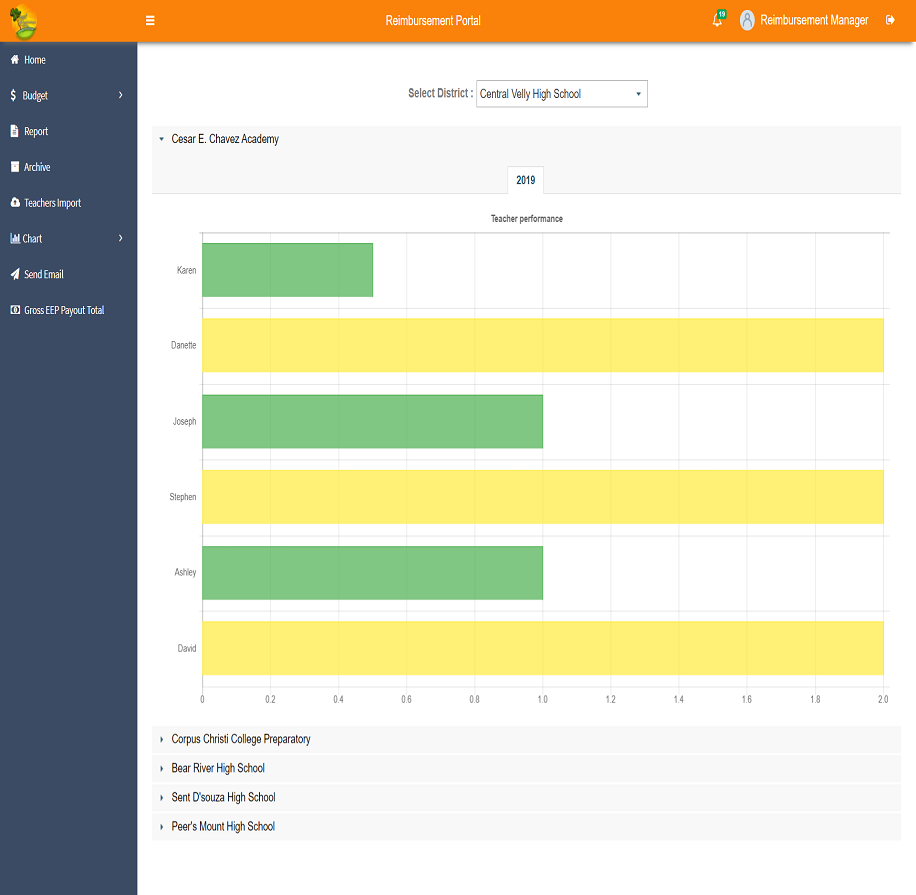Select the 2019 tab above the chart
The image size is (916, 895).
click(x=525, y=180)
